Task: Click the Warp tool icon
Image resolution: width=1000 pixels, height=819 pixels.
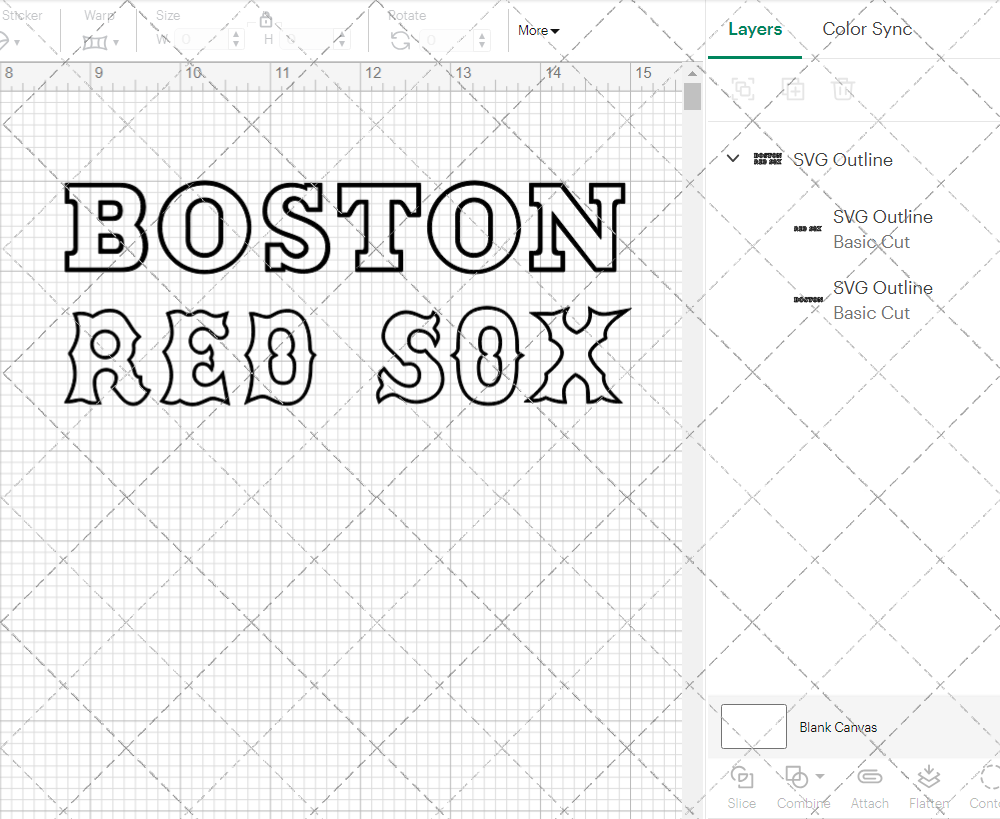Action: (95, 42)
